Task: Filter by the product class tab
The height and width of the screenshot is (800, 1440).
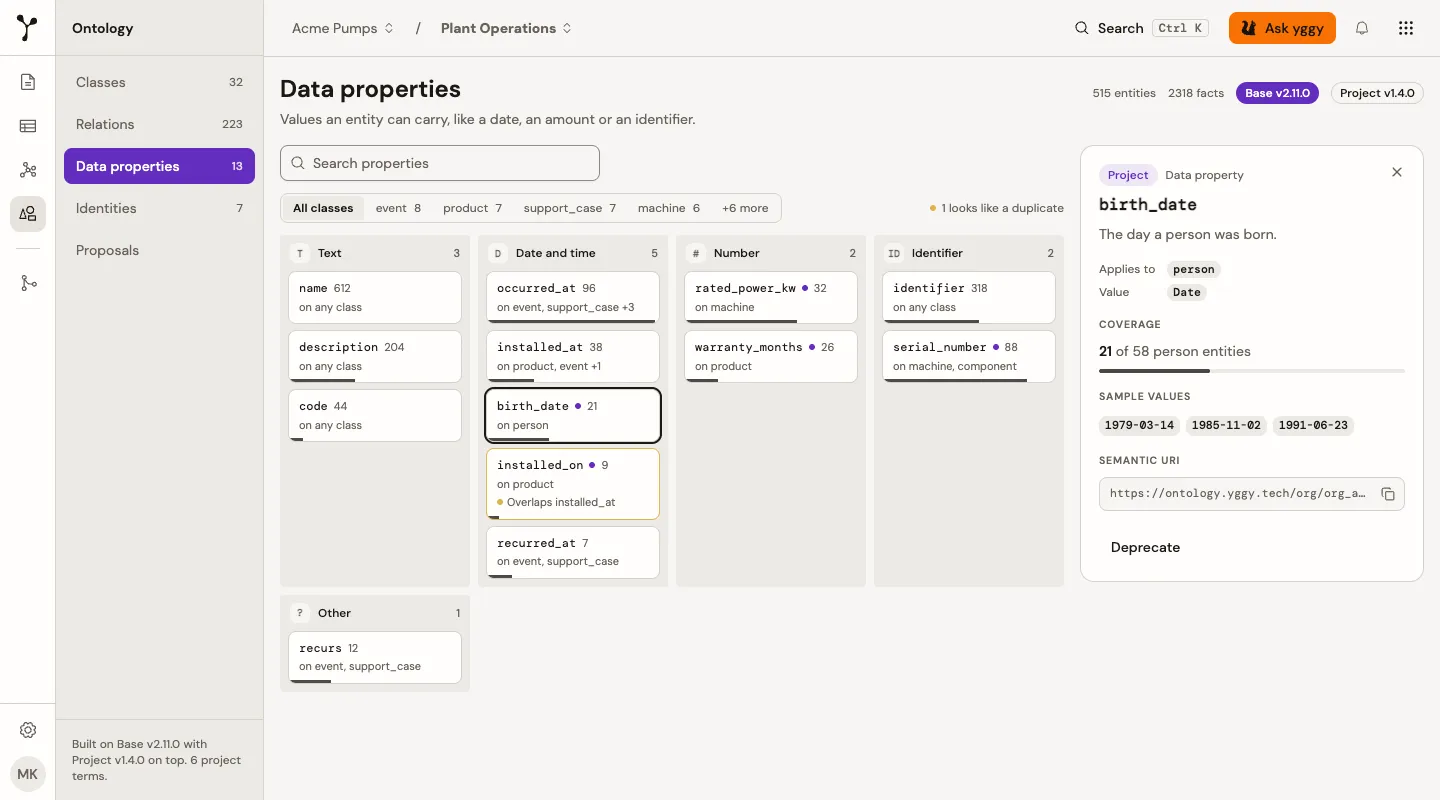Action: pos(472,208)
